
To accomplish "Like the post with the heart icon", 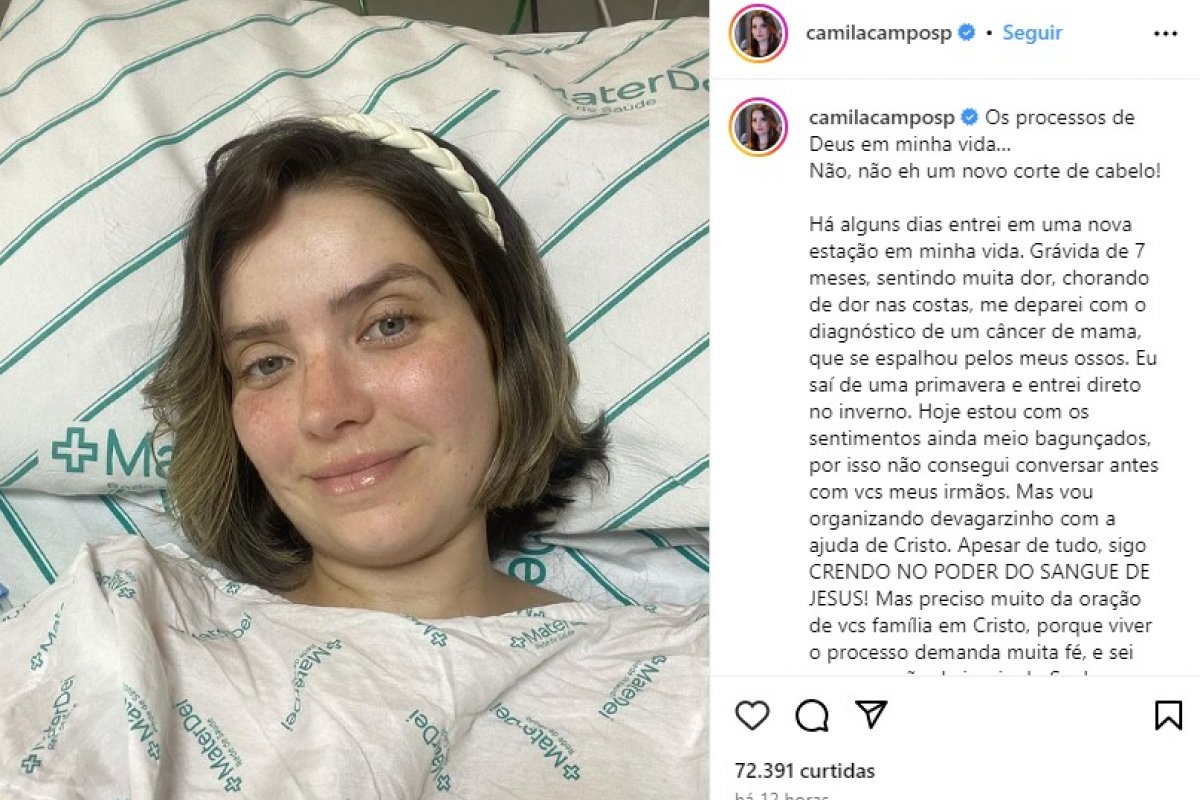I will point(752,715).
